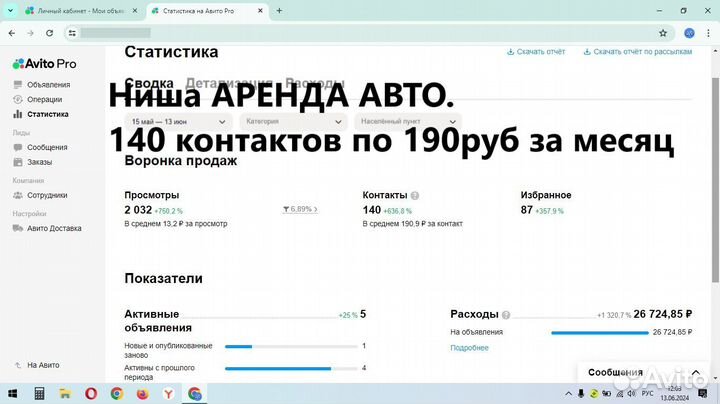Click Авито Доставка truck icon

coord(18,228)
